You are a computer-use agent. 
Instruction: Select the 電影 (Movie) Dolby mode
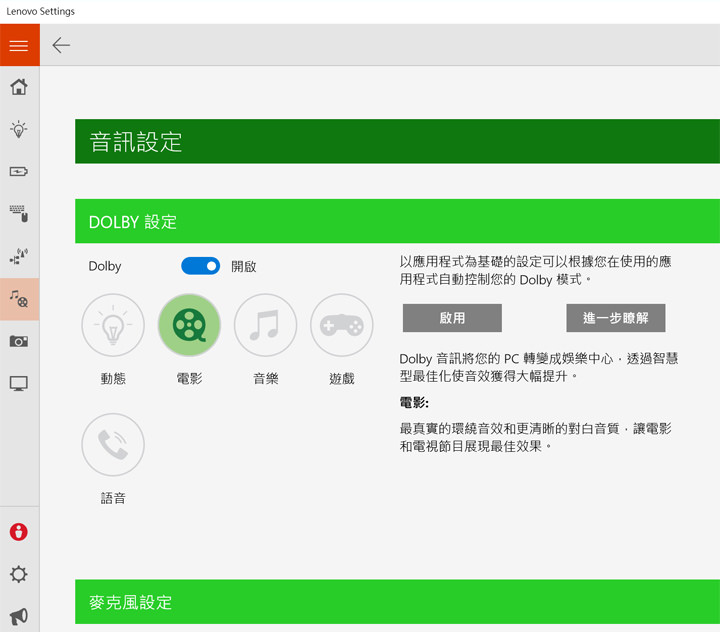tap(189, 325)
